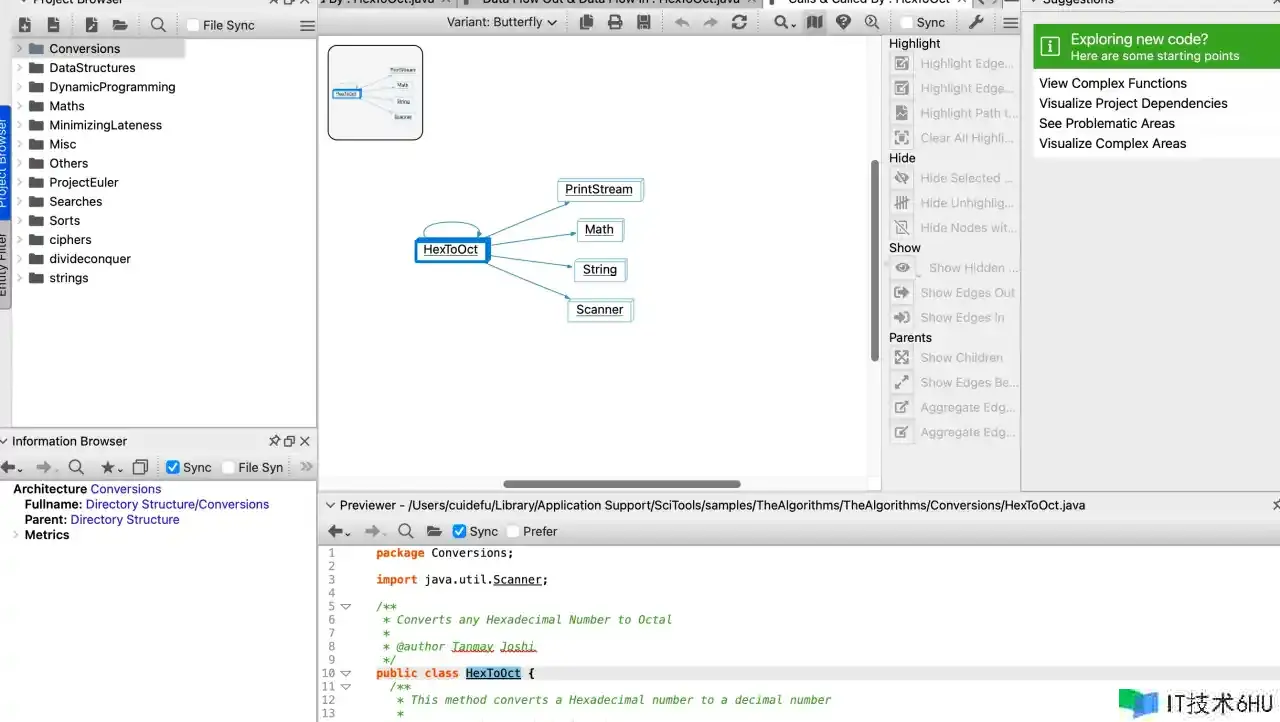Click the open folder icon in Previewer toolbar
1280x722 pixels.
coord(434,531)
